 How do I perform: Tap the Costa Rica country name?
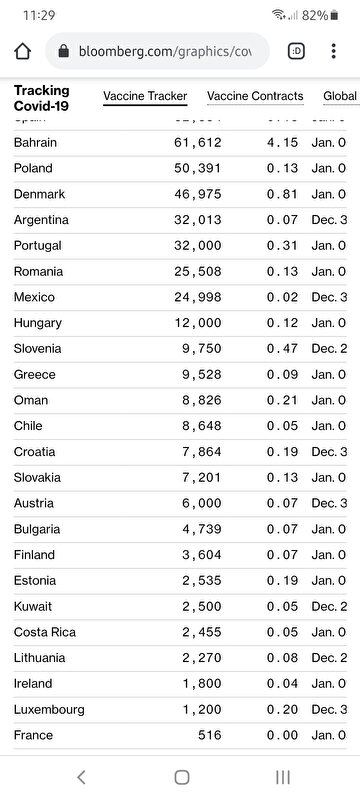click(x=45, y=633)
